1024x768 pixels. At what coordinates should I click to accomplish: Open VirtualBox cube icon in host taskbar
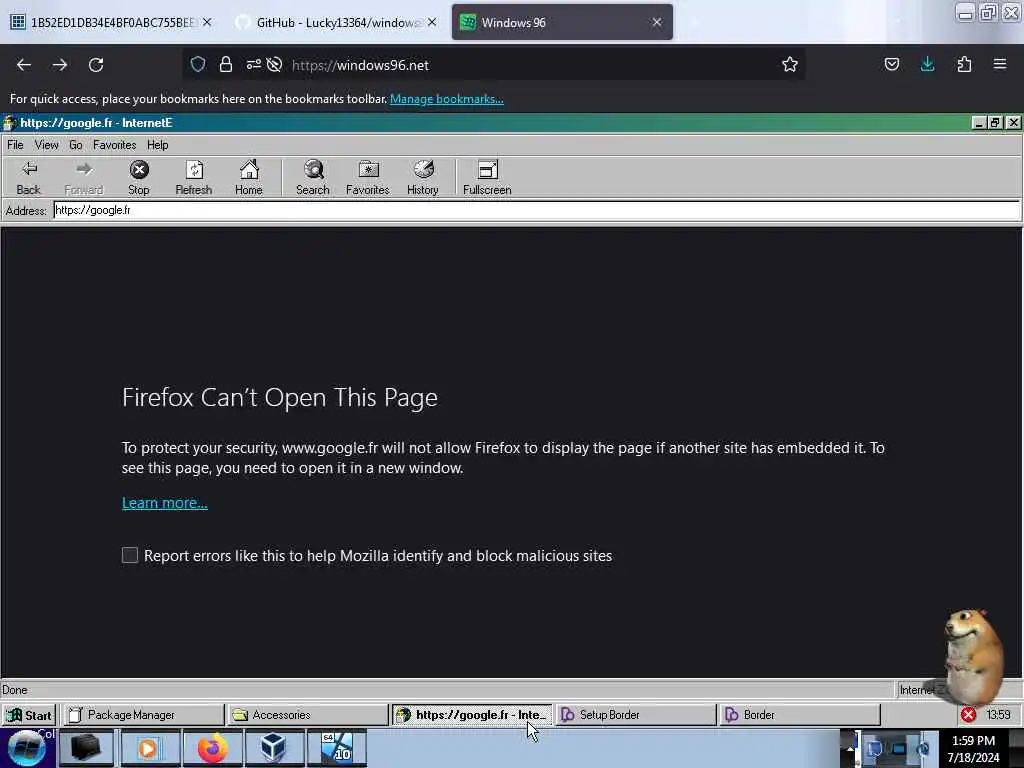273,748
